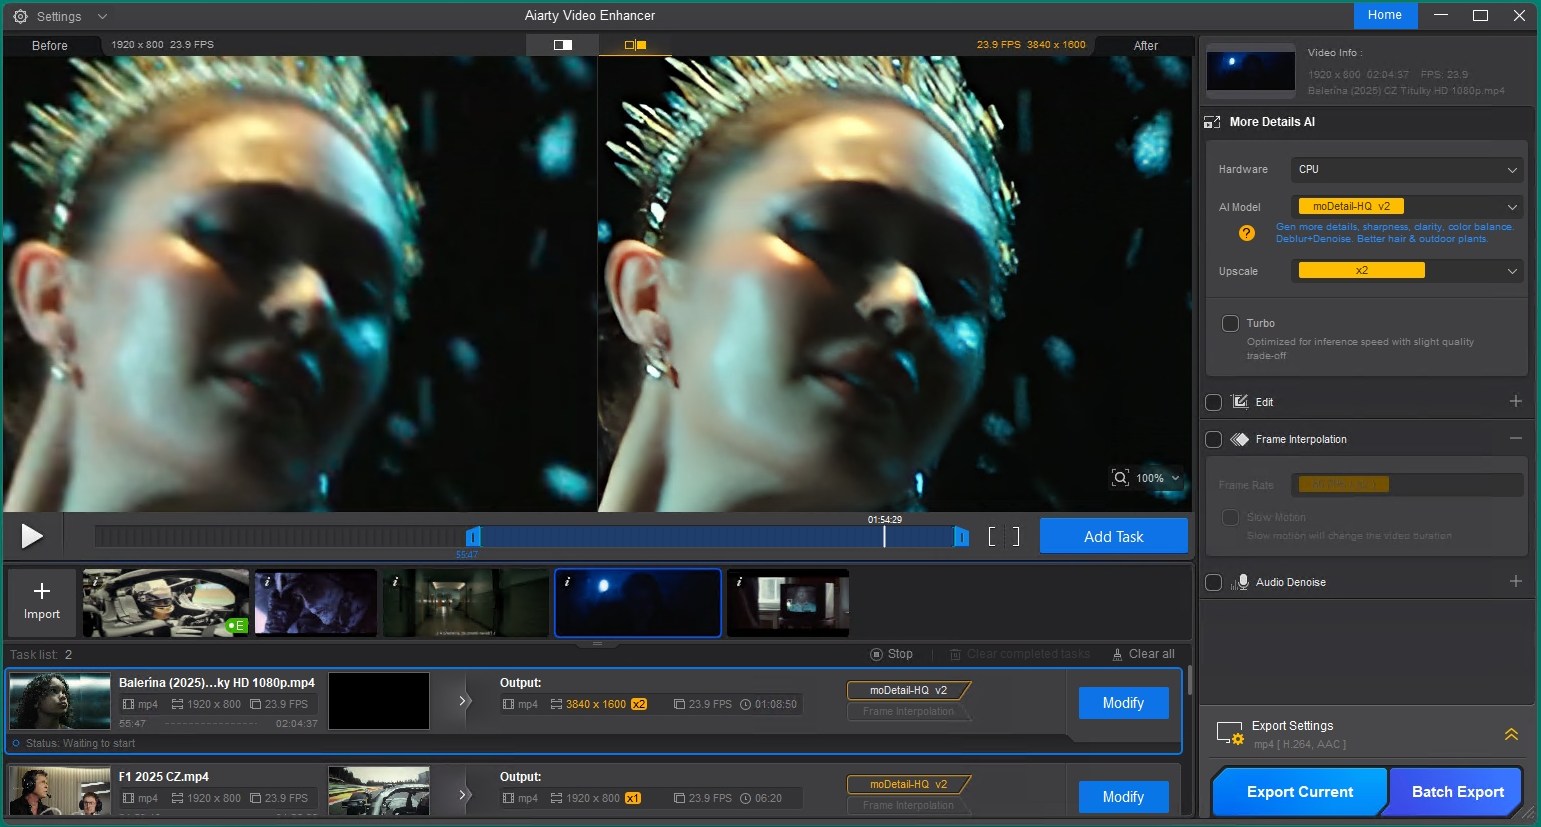1541x827 pixels.
Task: Toggle the Frame Interpolation checkbox
Action: click(1213, 439)
